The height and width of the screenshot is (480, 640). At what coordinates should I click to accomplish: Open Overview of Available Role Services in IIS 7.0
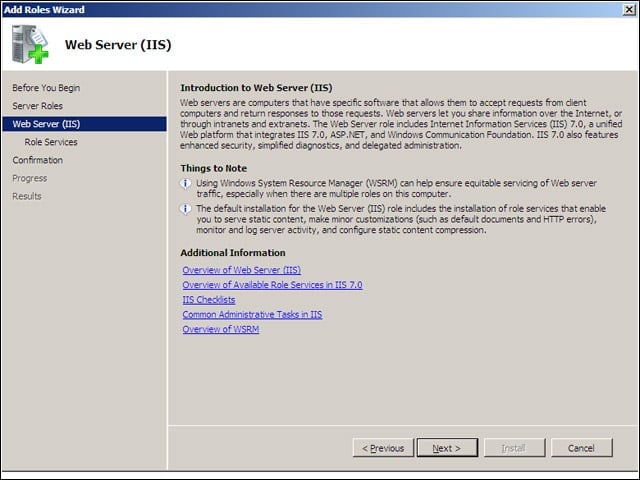coord(272,285)
